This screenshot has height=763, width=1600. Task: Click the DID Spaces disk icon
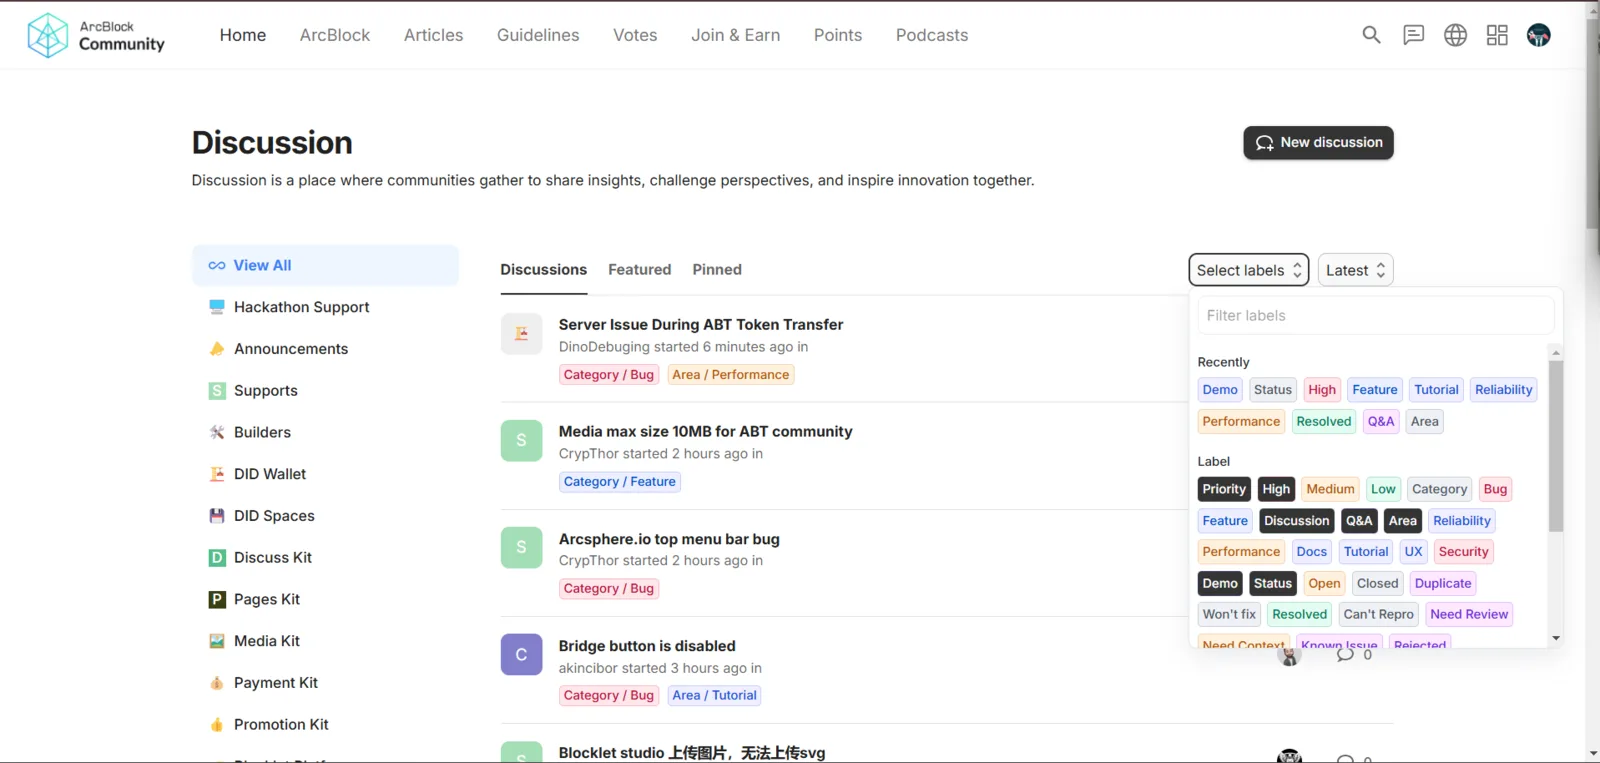(217, 516)
